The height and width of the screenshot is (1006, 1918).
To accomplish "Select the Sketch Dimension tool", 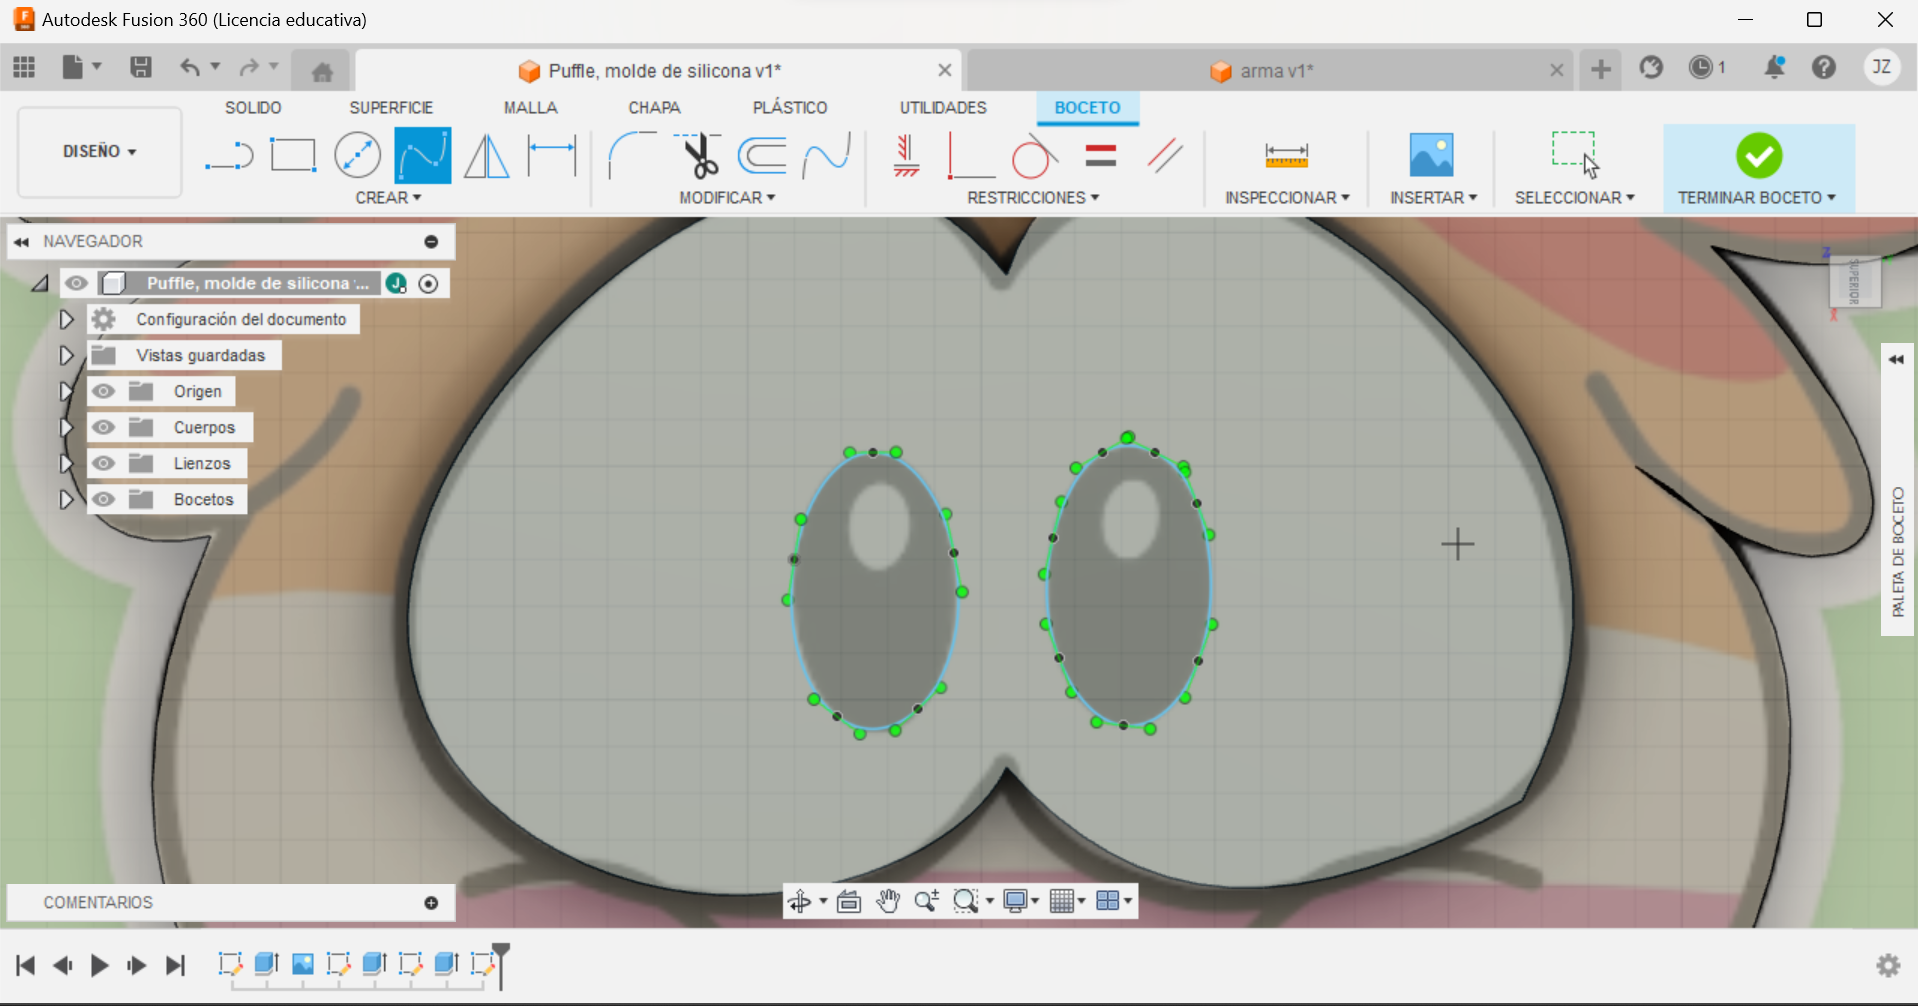I will (552, 156).
